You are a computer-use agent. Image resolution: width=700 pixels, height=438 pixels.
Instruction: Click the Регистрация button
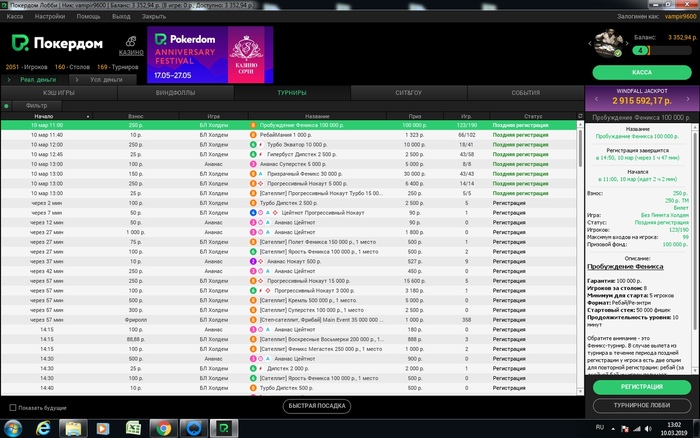coord(642,387)
